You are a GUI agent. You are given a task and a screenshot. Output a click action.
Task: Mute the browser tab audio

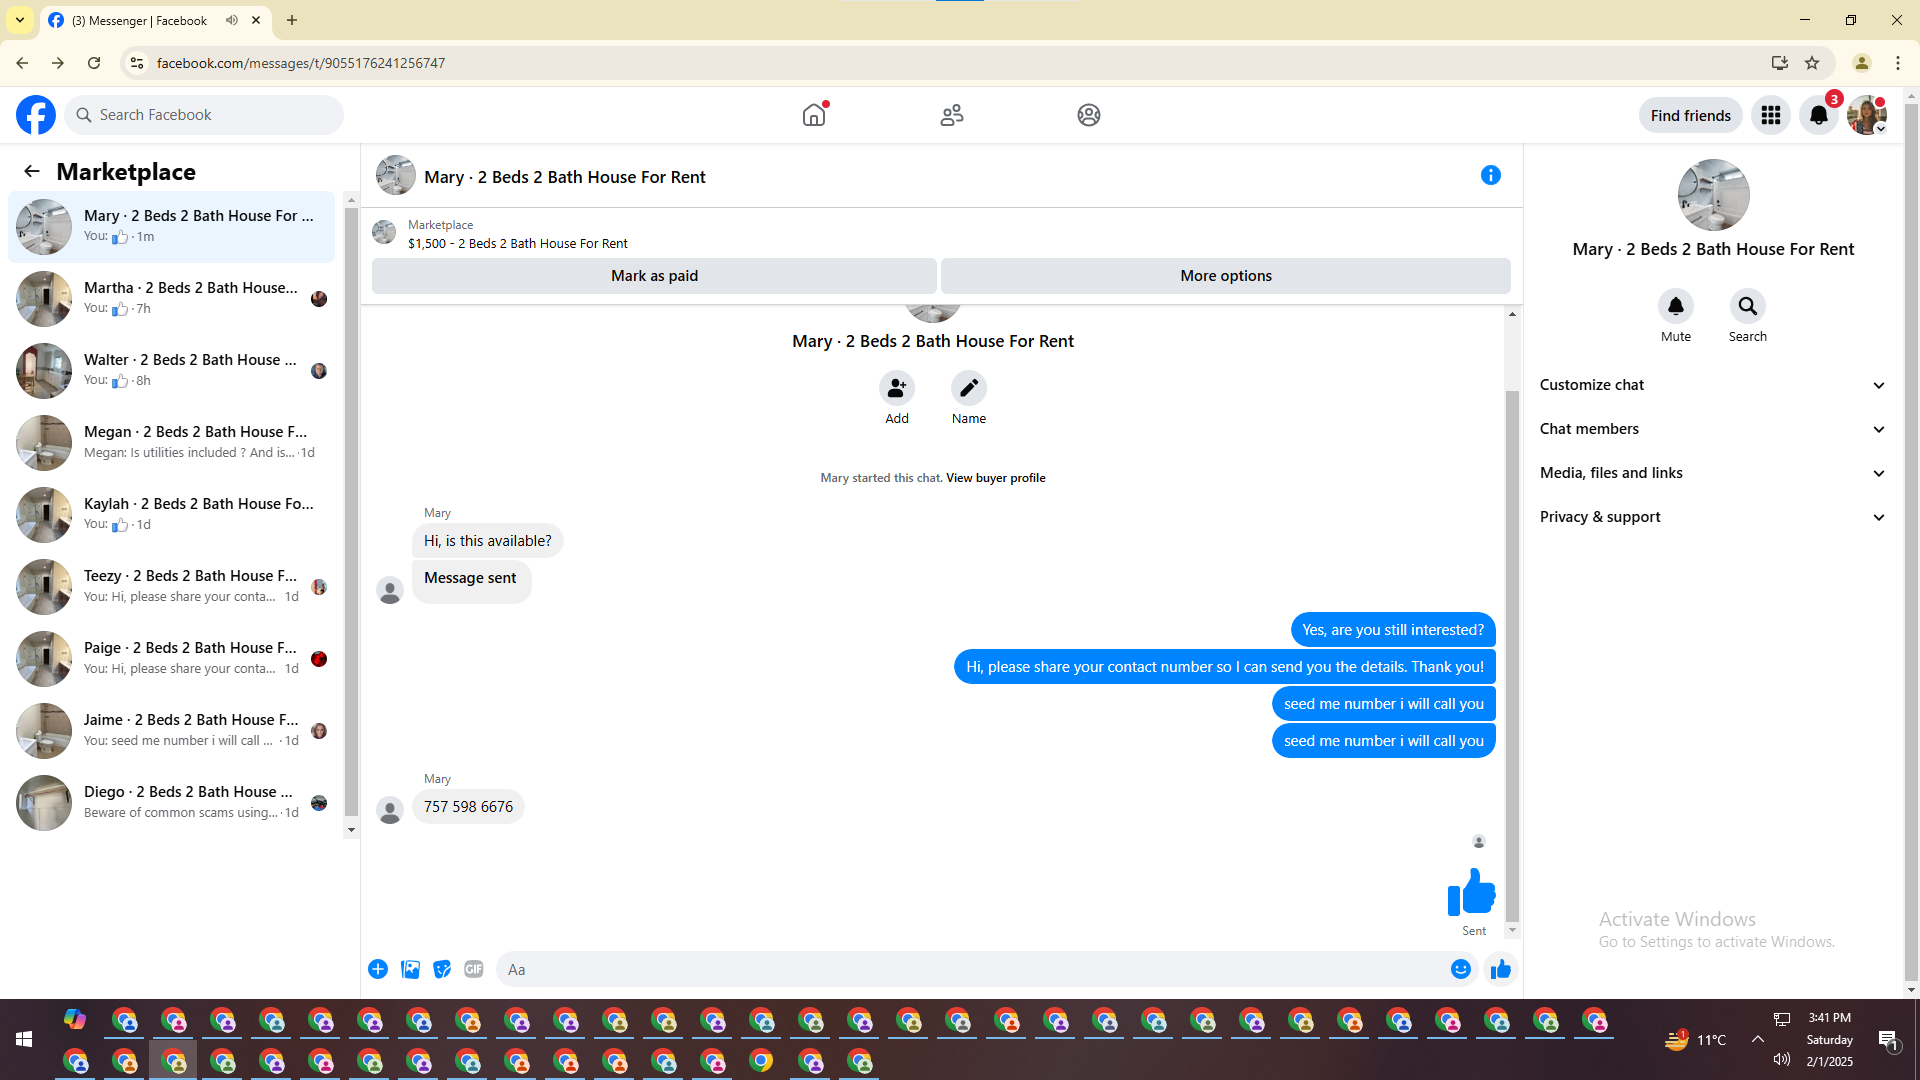click(x=232, y=20)
